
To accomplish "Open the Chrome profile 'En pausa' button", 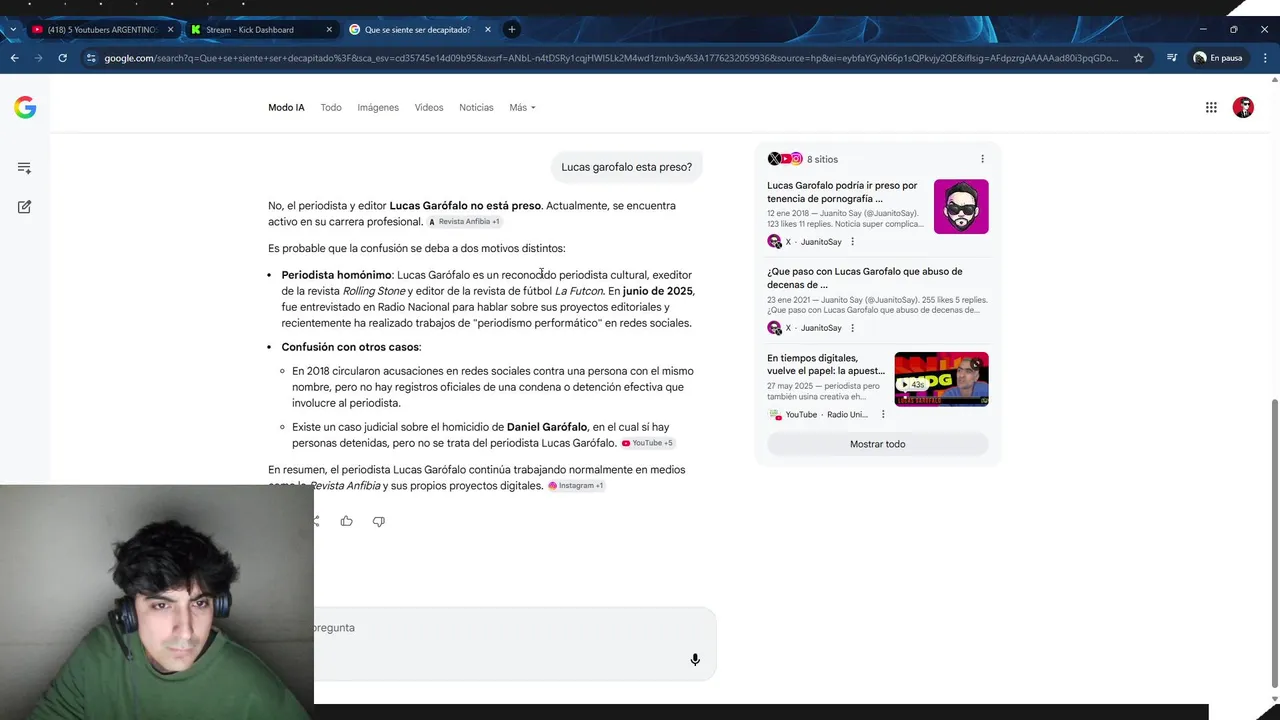I will click(x=1218, y=58).
